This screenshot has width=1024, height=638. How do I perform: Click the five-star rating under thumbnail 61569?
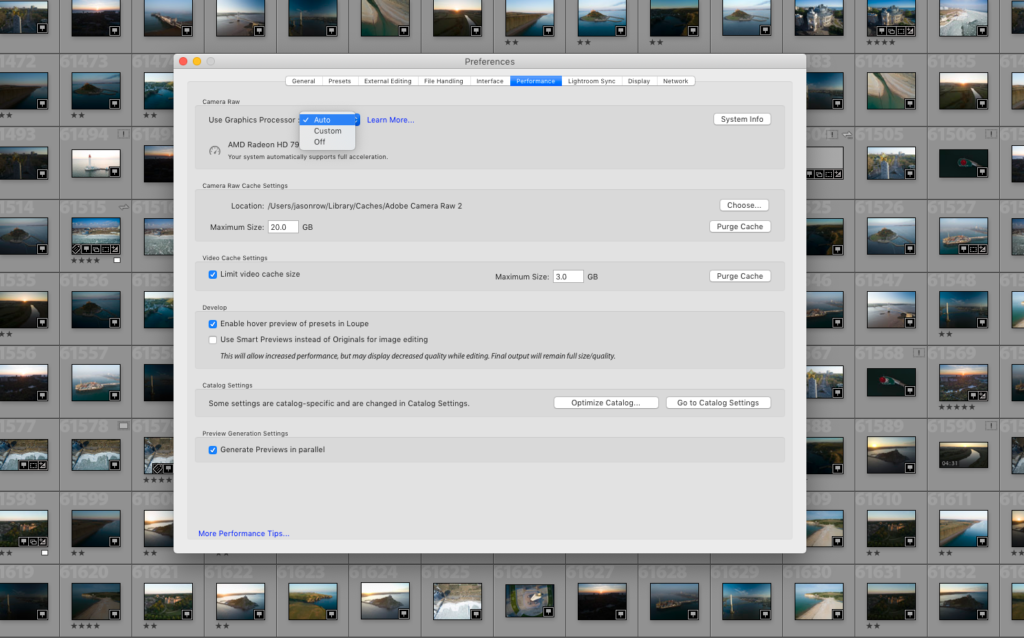[957, 407]
